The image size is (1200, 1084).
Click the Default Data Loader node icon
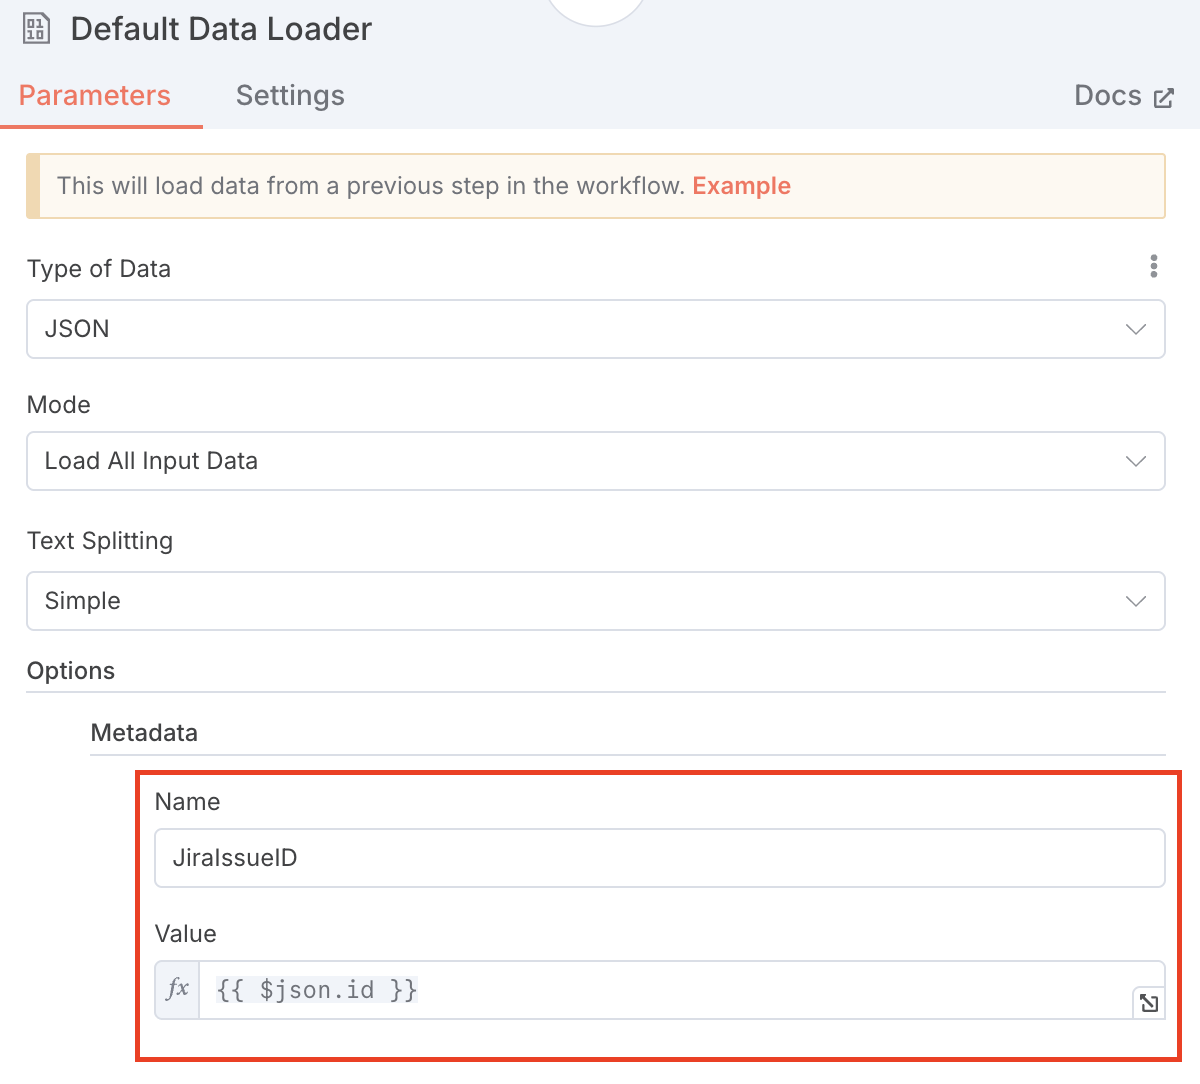click(x=37, y=28)
